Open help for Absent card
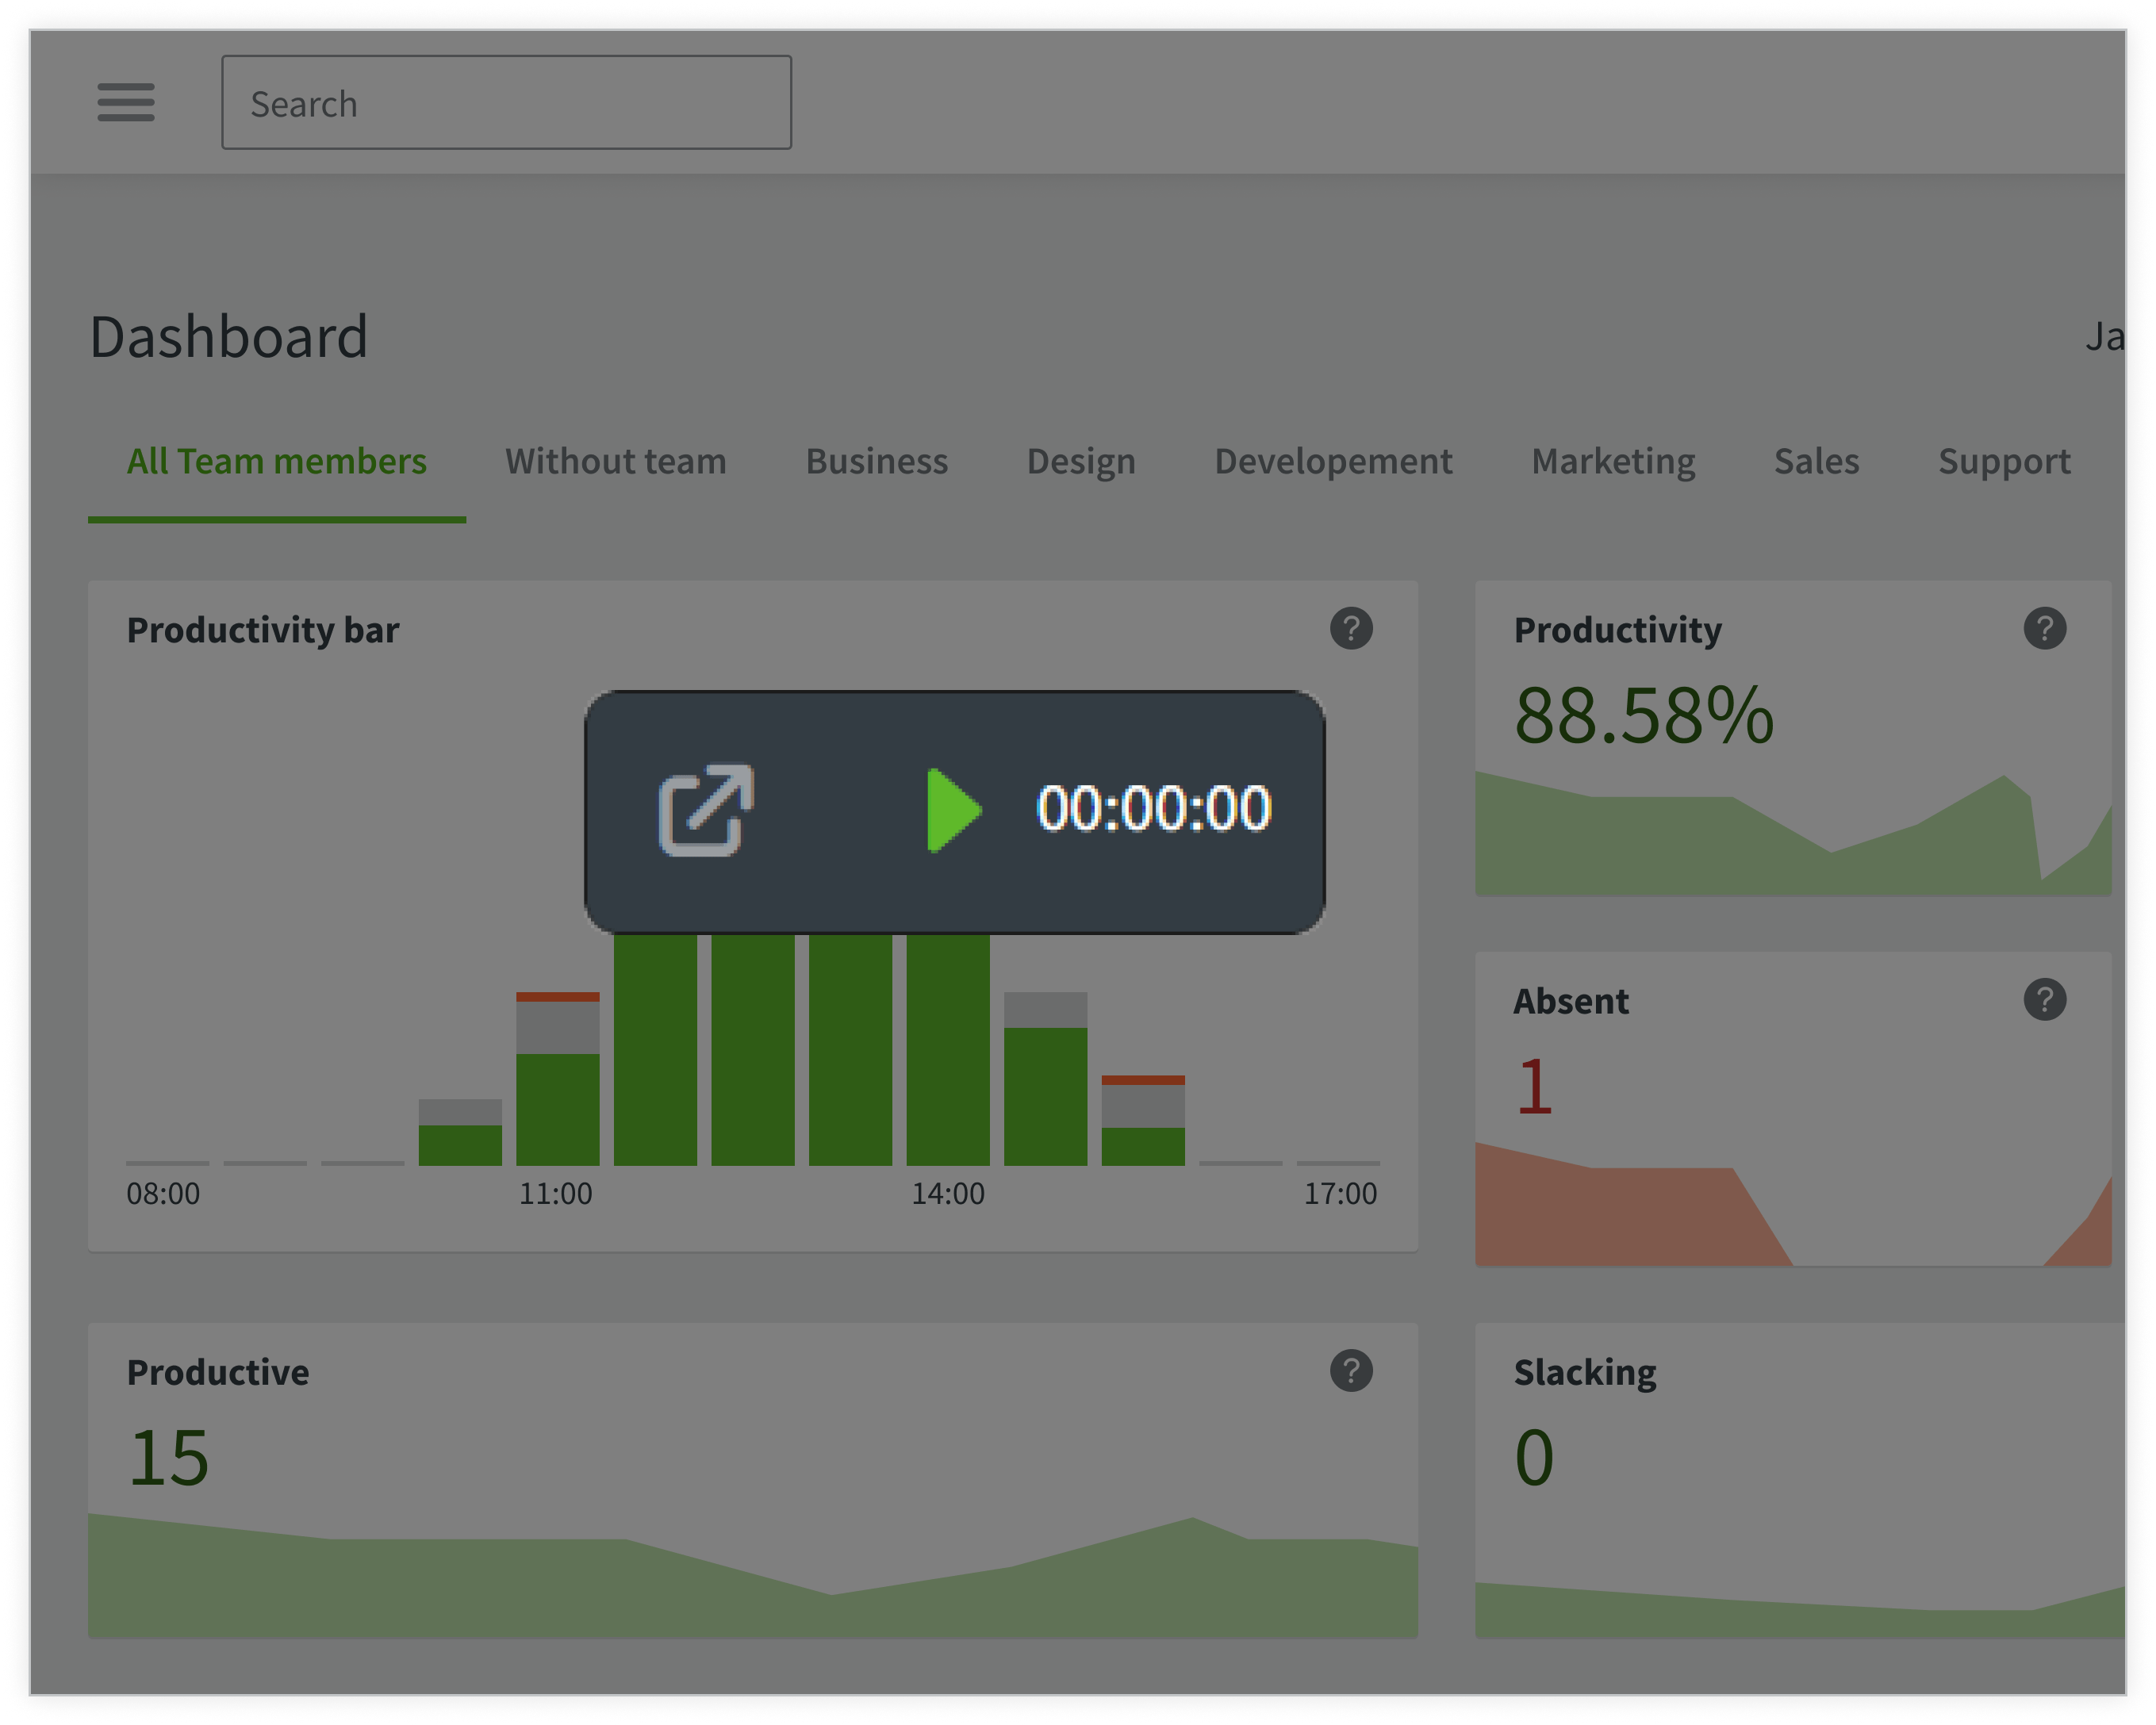The image size is (2156, 1725). pyautogui.click(x=2044, y=1000)
